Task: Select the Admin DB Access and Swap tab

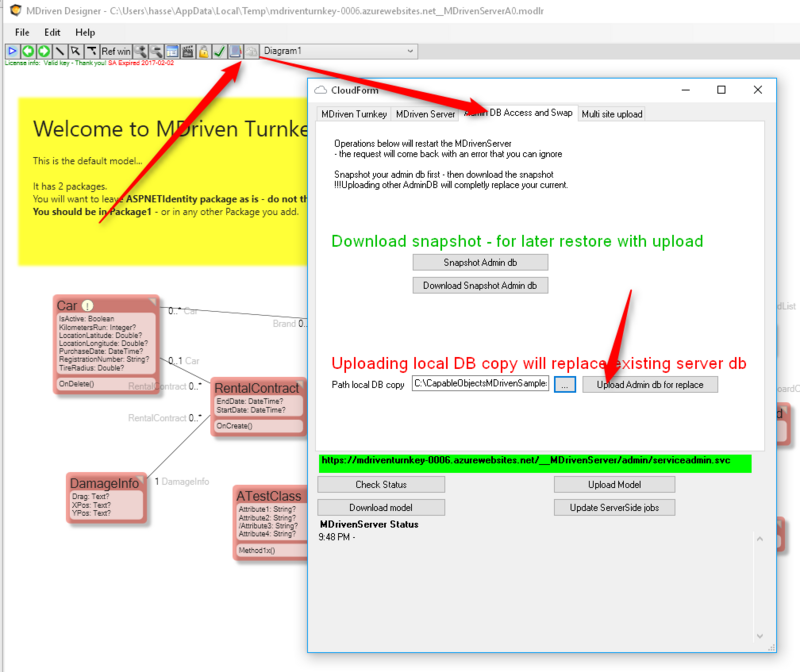Action: click(519, 113)
